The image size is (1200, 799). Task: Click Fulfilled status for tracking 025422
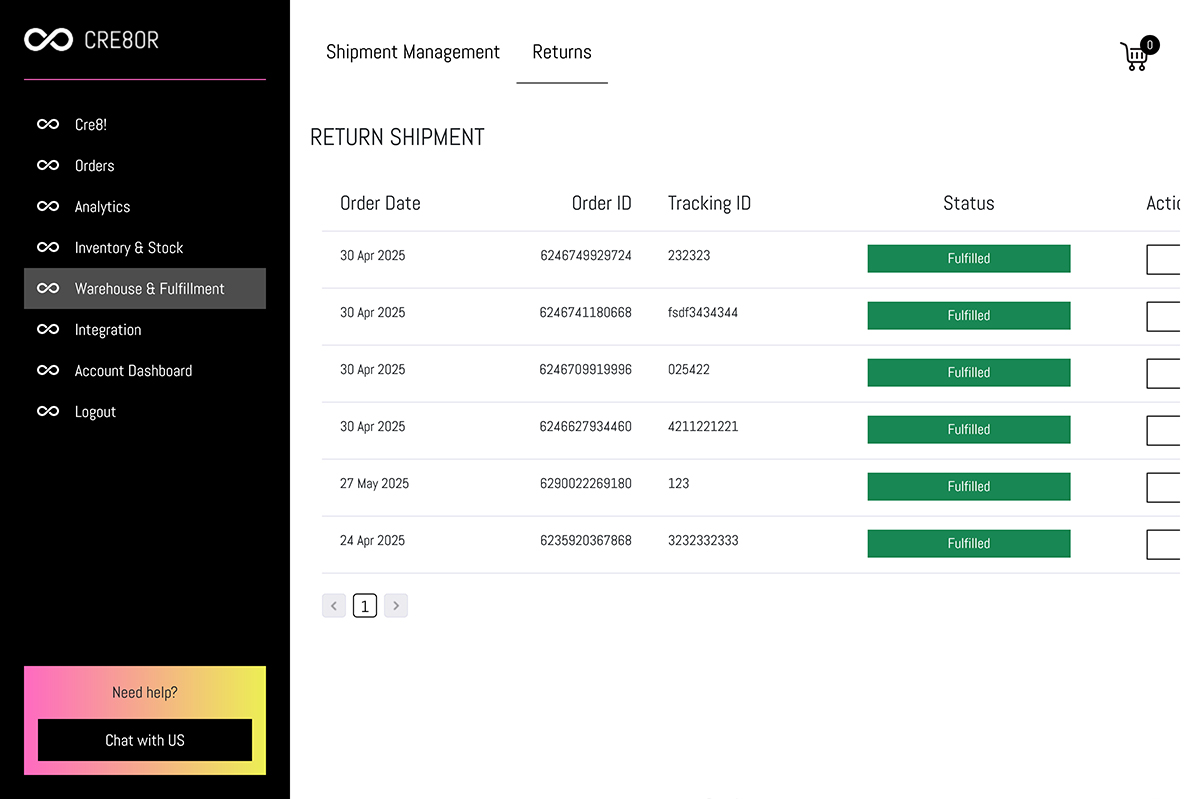[969, 372]
